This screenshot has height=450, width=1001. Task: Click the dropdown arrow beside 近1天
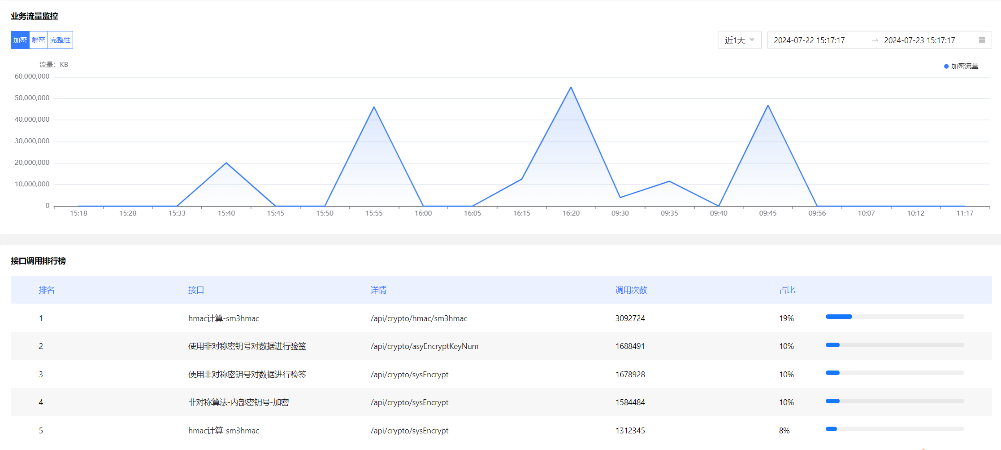[752, 40]
